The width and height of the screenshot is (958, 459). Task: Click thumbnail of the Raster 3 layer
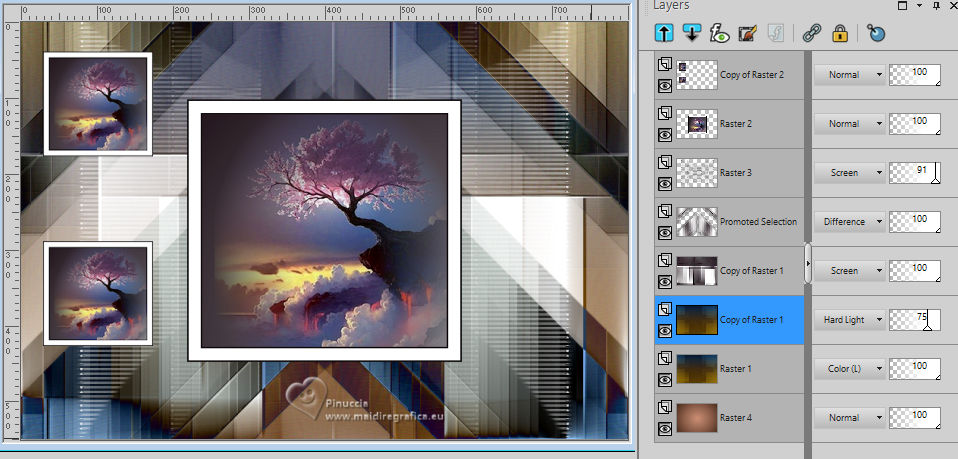pyautogui.click(x=697, y=172)
